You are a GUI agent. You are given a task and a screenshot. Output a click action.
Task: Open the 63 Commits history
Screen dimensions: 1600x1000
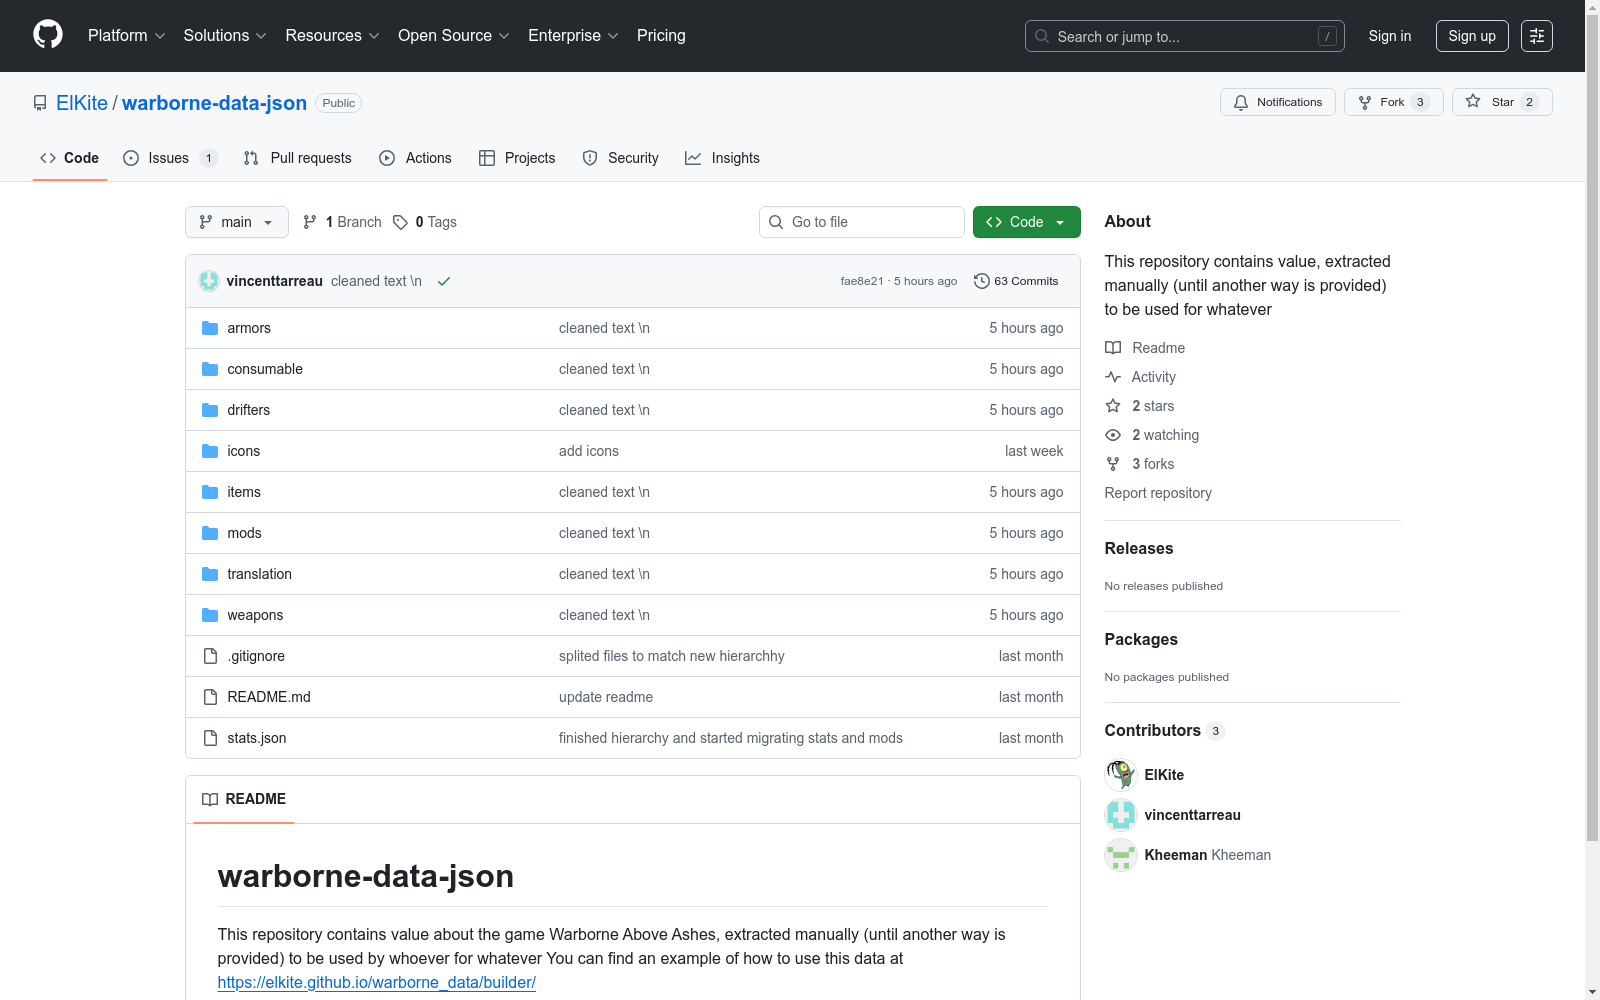coord(1016,281)
